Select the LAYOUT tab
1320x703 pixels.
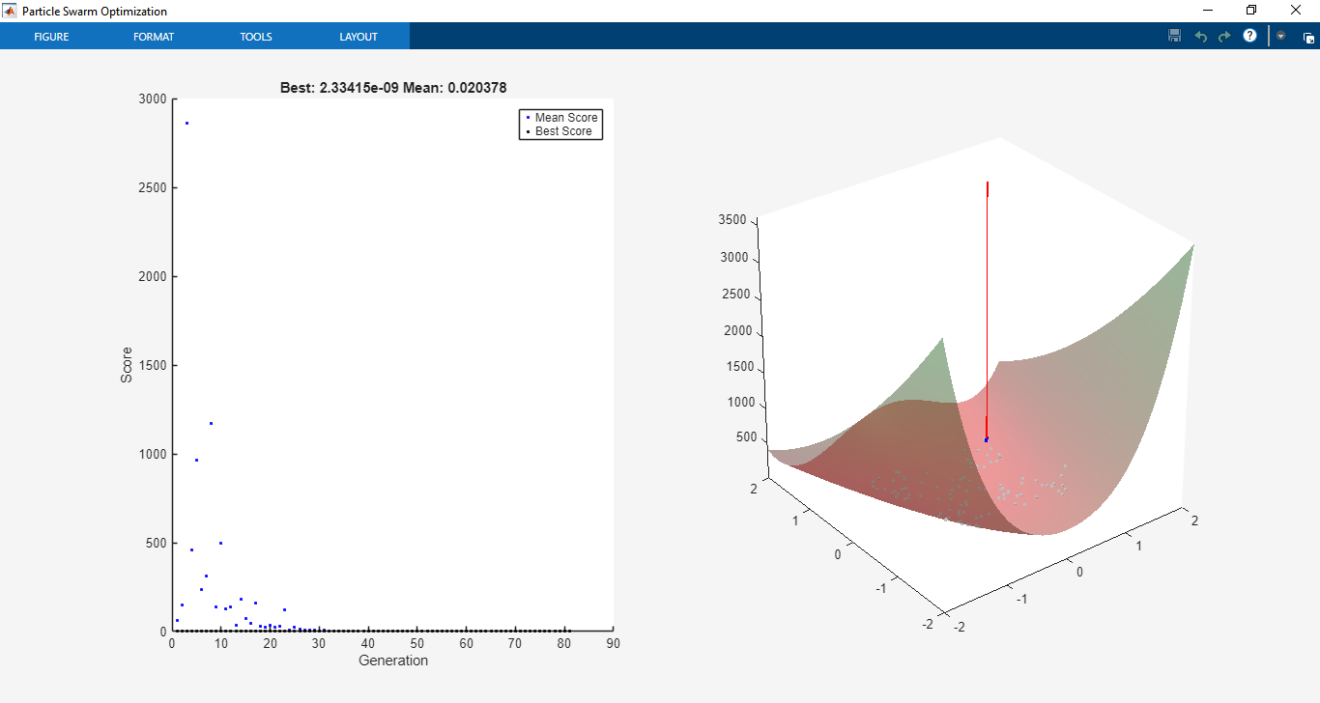pyautogui.click(x=358, y=36)
